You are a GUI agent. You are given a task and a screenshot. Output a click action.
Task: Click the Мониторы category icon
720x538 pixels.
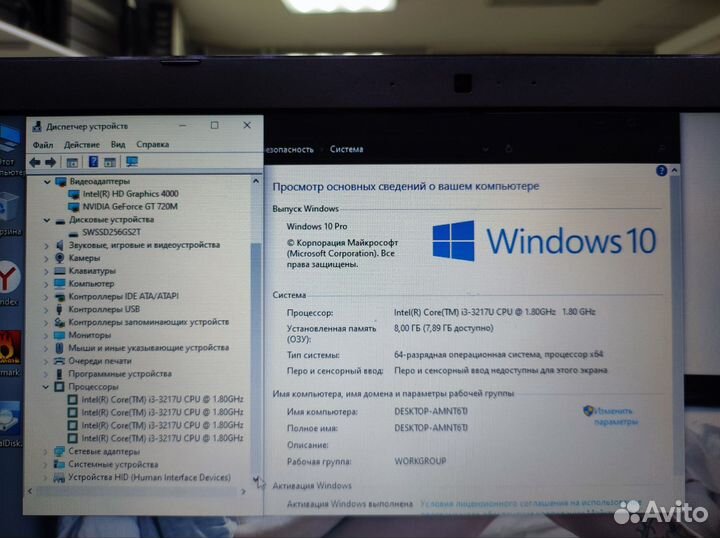(x=59, y=335)
